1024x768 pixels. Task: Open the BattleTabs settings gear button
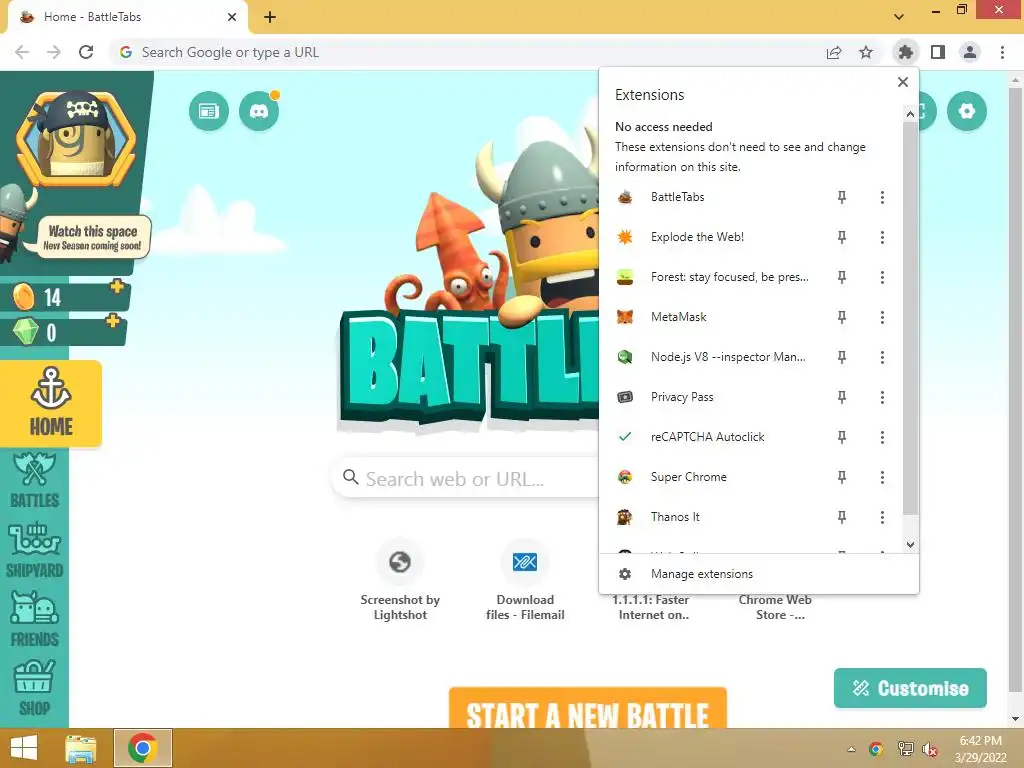coord(967,111)
